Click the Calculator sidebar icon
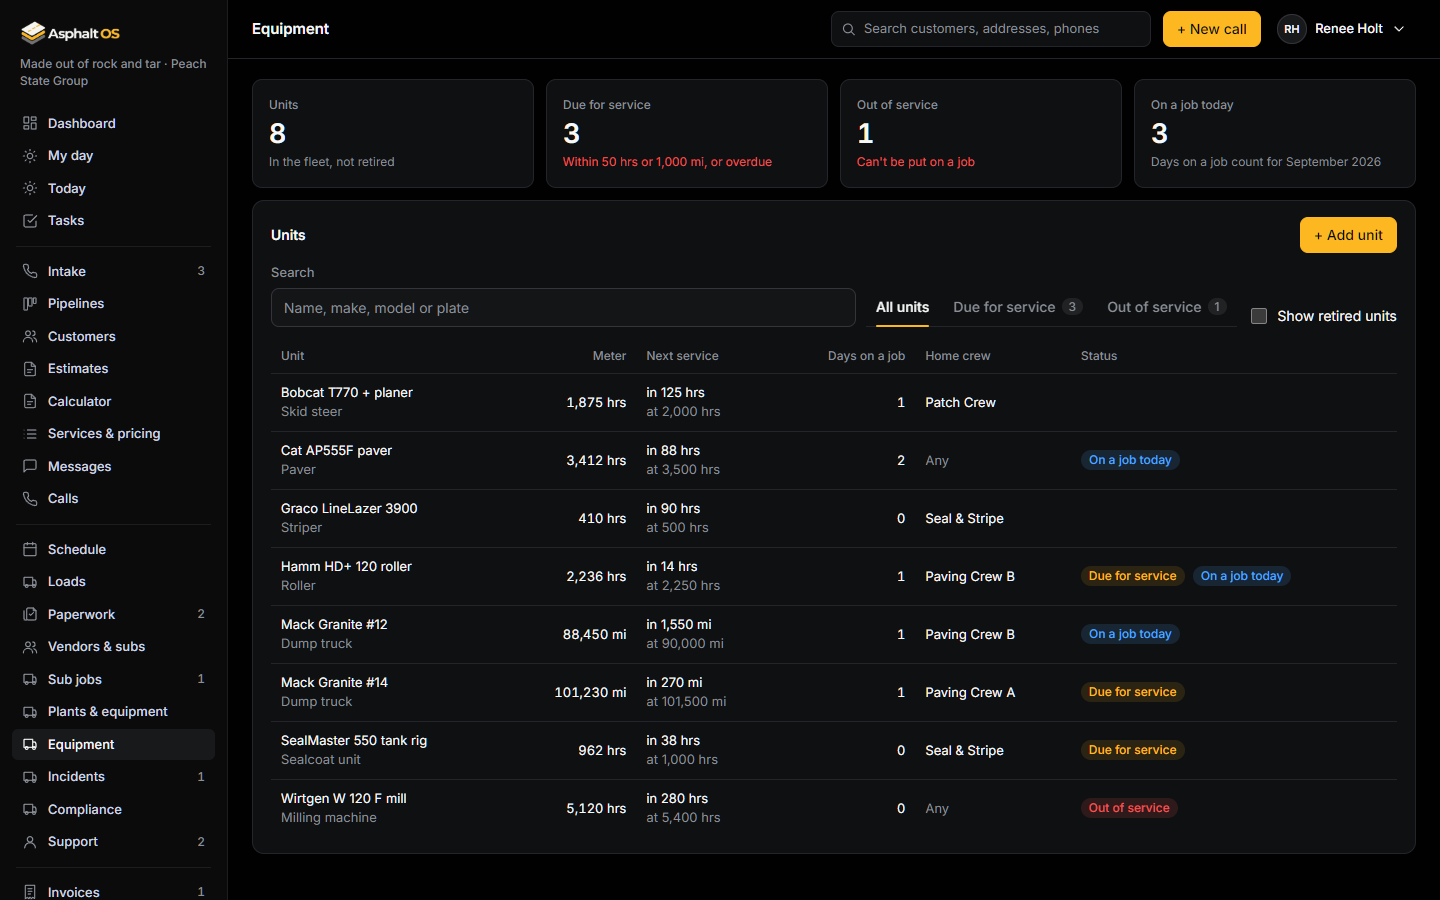Screen dimensions: 1440x900 click(30, 402)
